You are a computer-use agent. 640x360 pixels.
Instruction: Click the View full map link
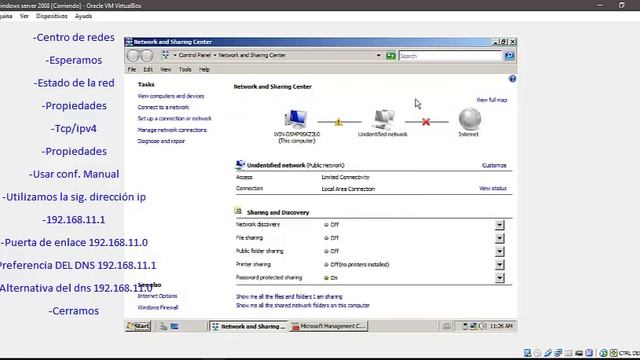[x=491, y=100]
